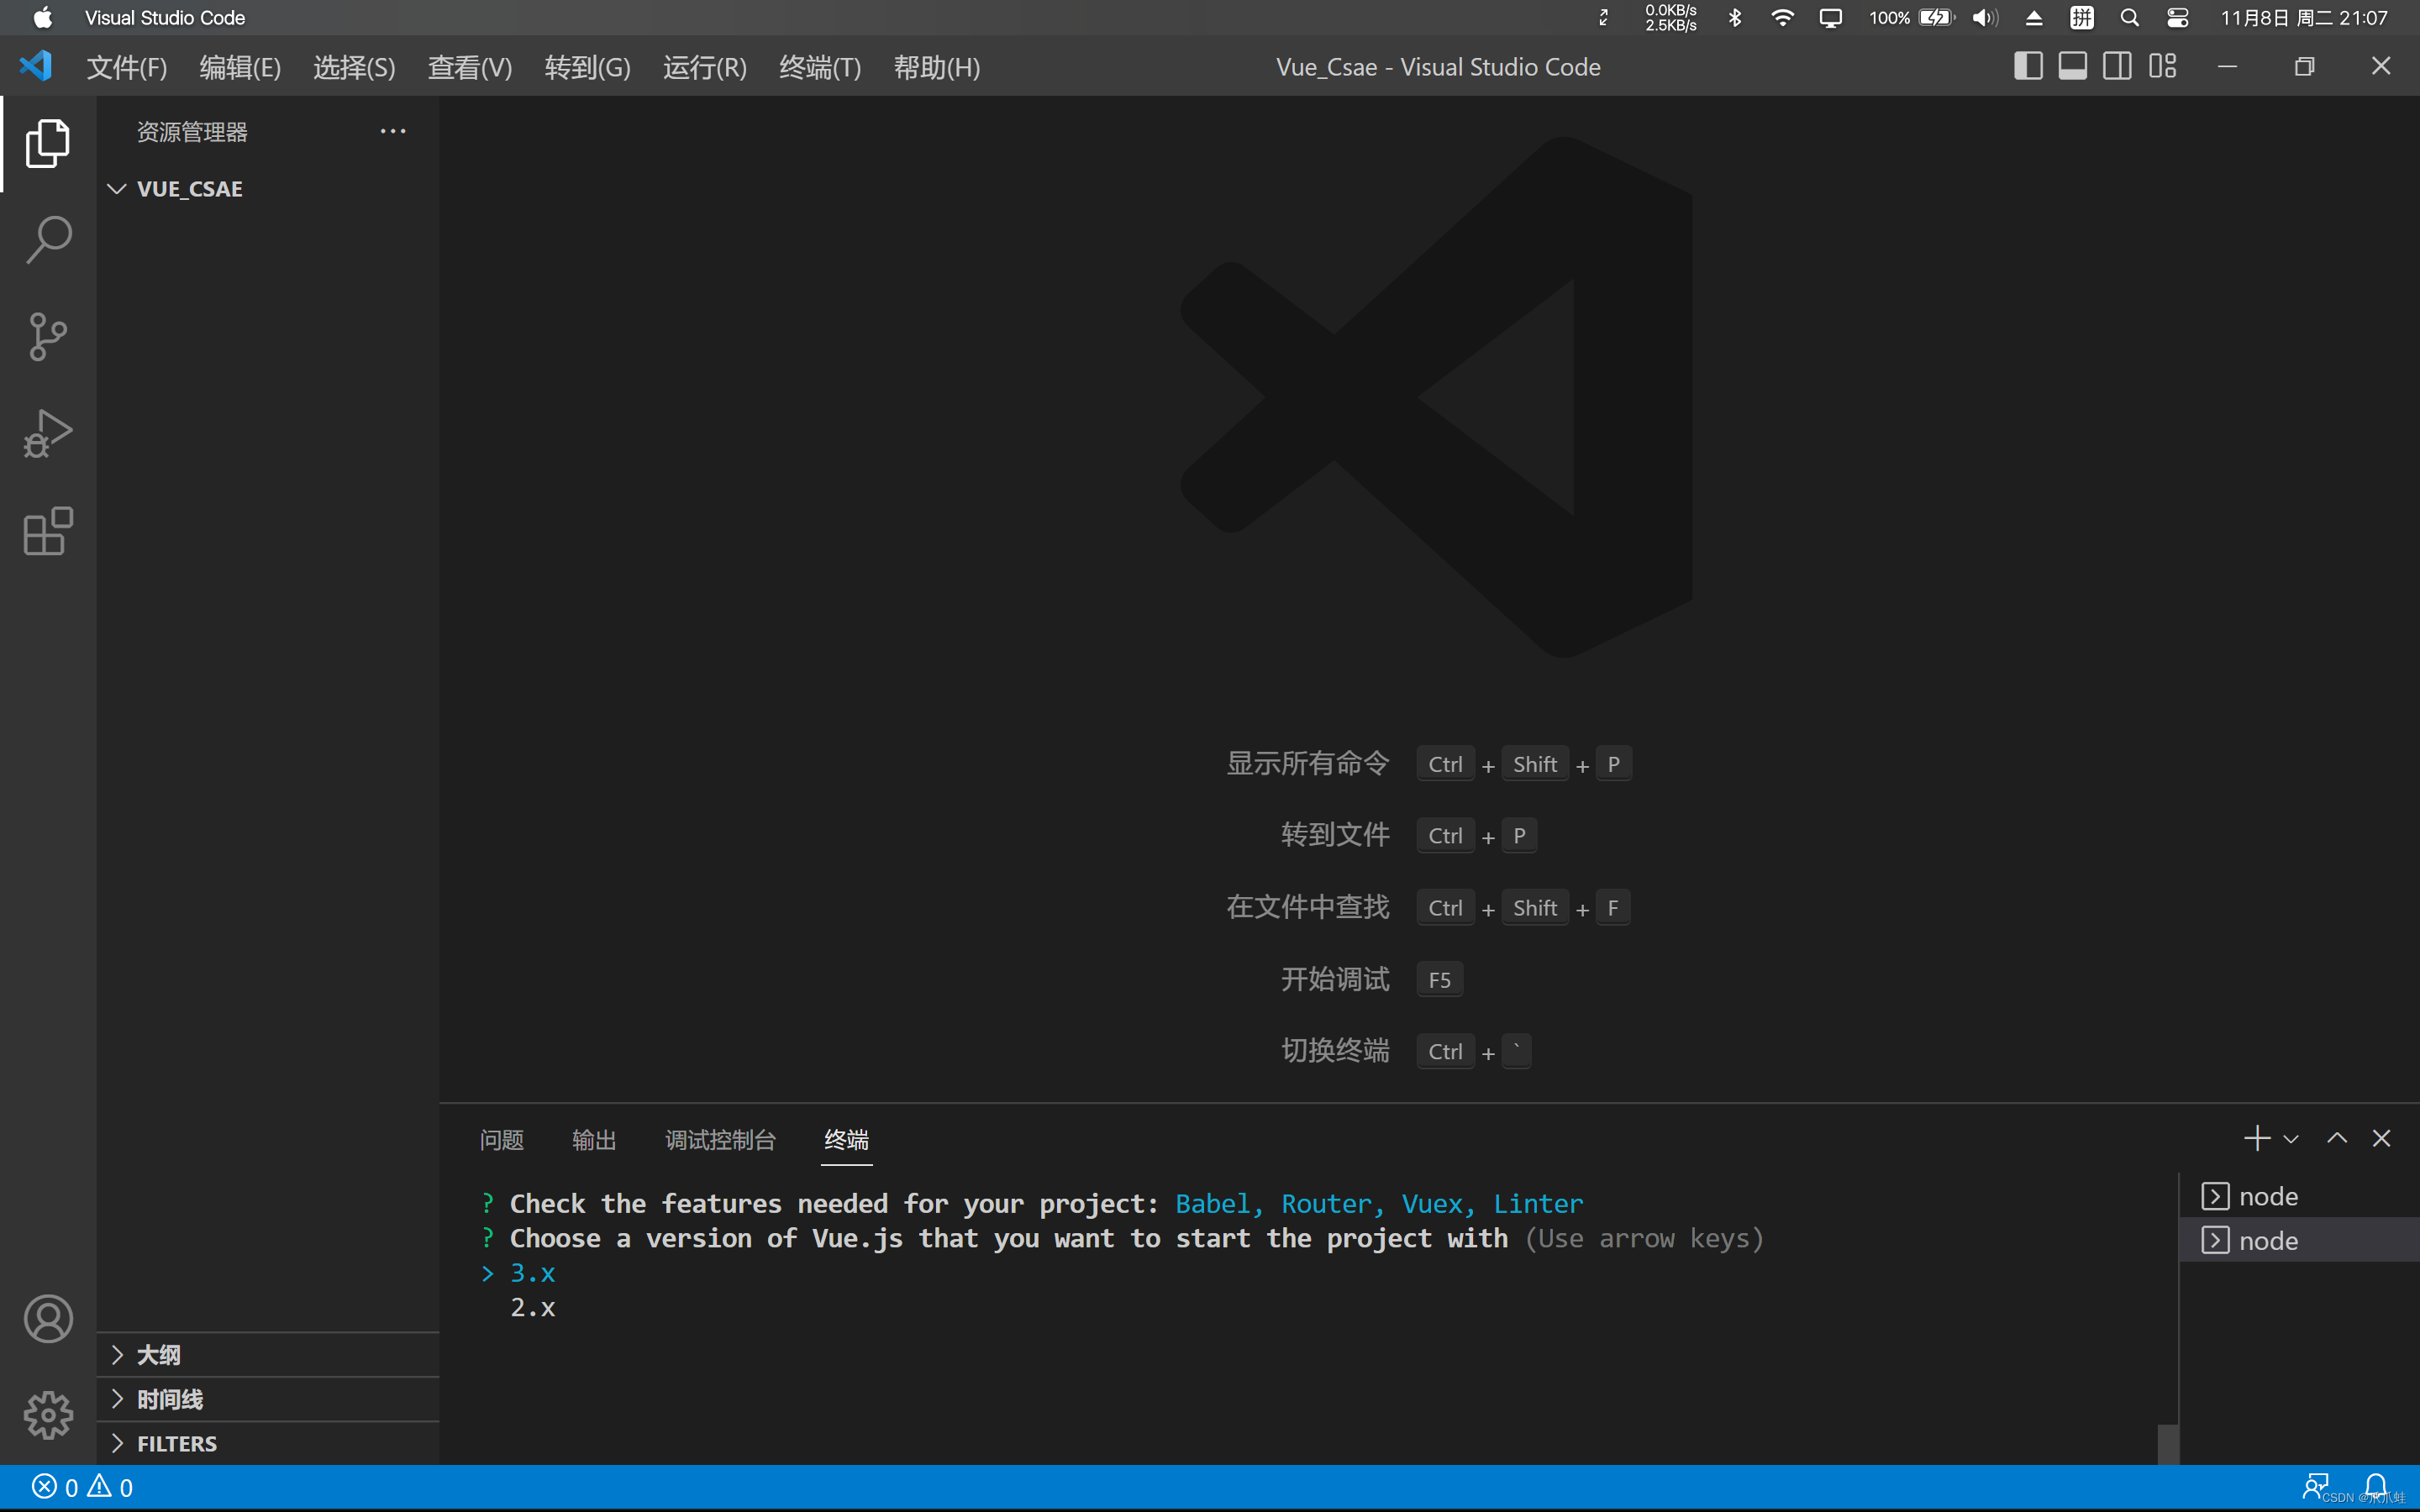Open the Extensions view icon

(47, 531)
